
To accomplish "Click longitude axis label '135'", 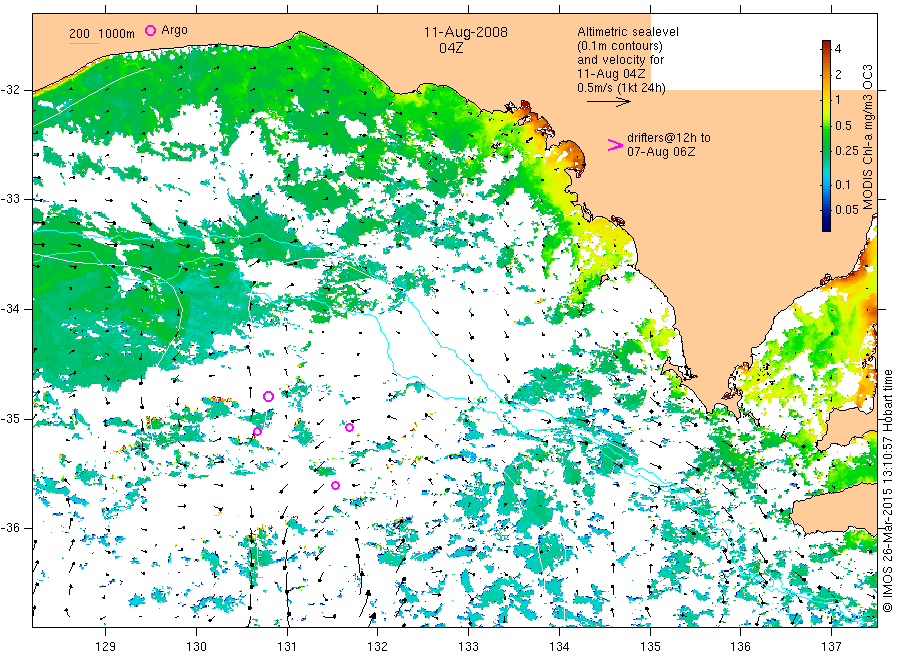I will pos(650,647).
